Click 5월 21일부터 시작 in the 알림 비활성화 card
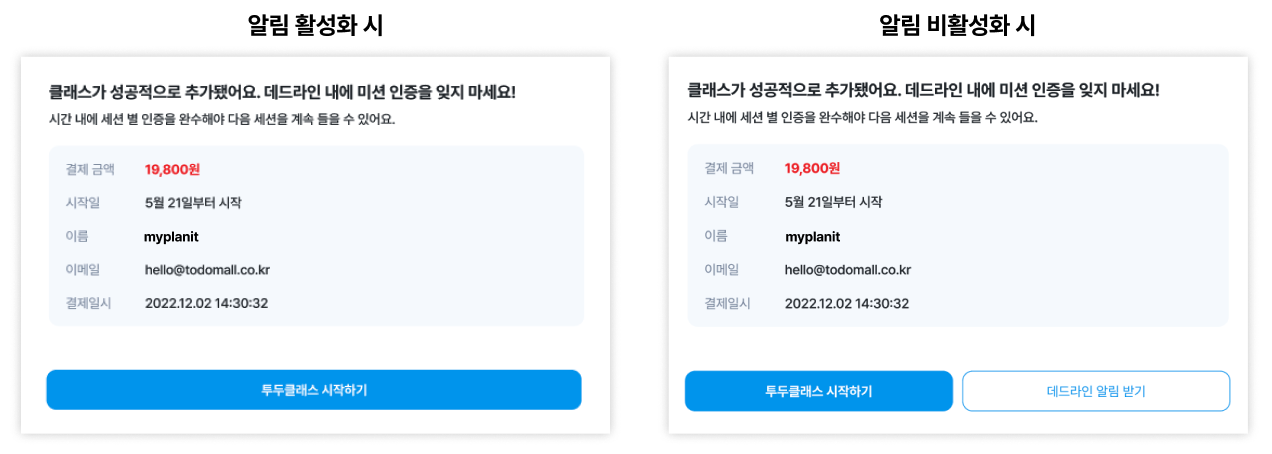 pos(833,202)
